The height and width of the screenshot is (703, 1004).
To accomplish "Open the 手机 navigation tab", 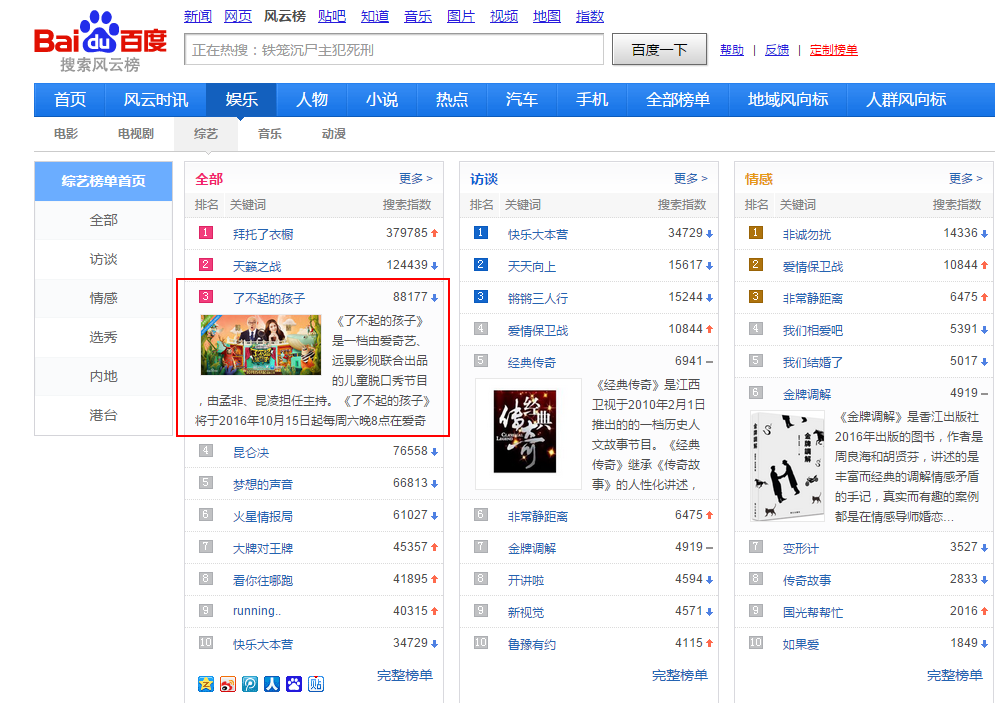I will [592, 100].
